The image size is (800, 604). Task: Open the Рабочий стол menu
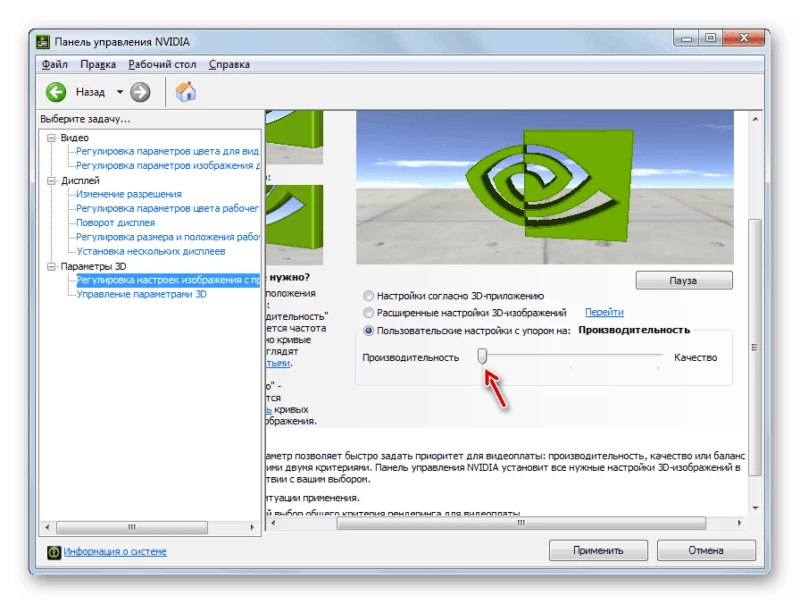163,64
